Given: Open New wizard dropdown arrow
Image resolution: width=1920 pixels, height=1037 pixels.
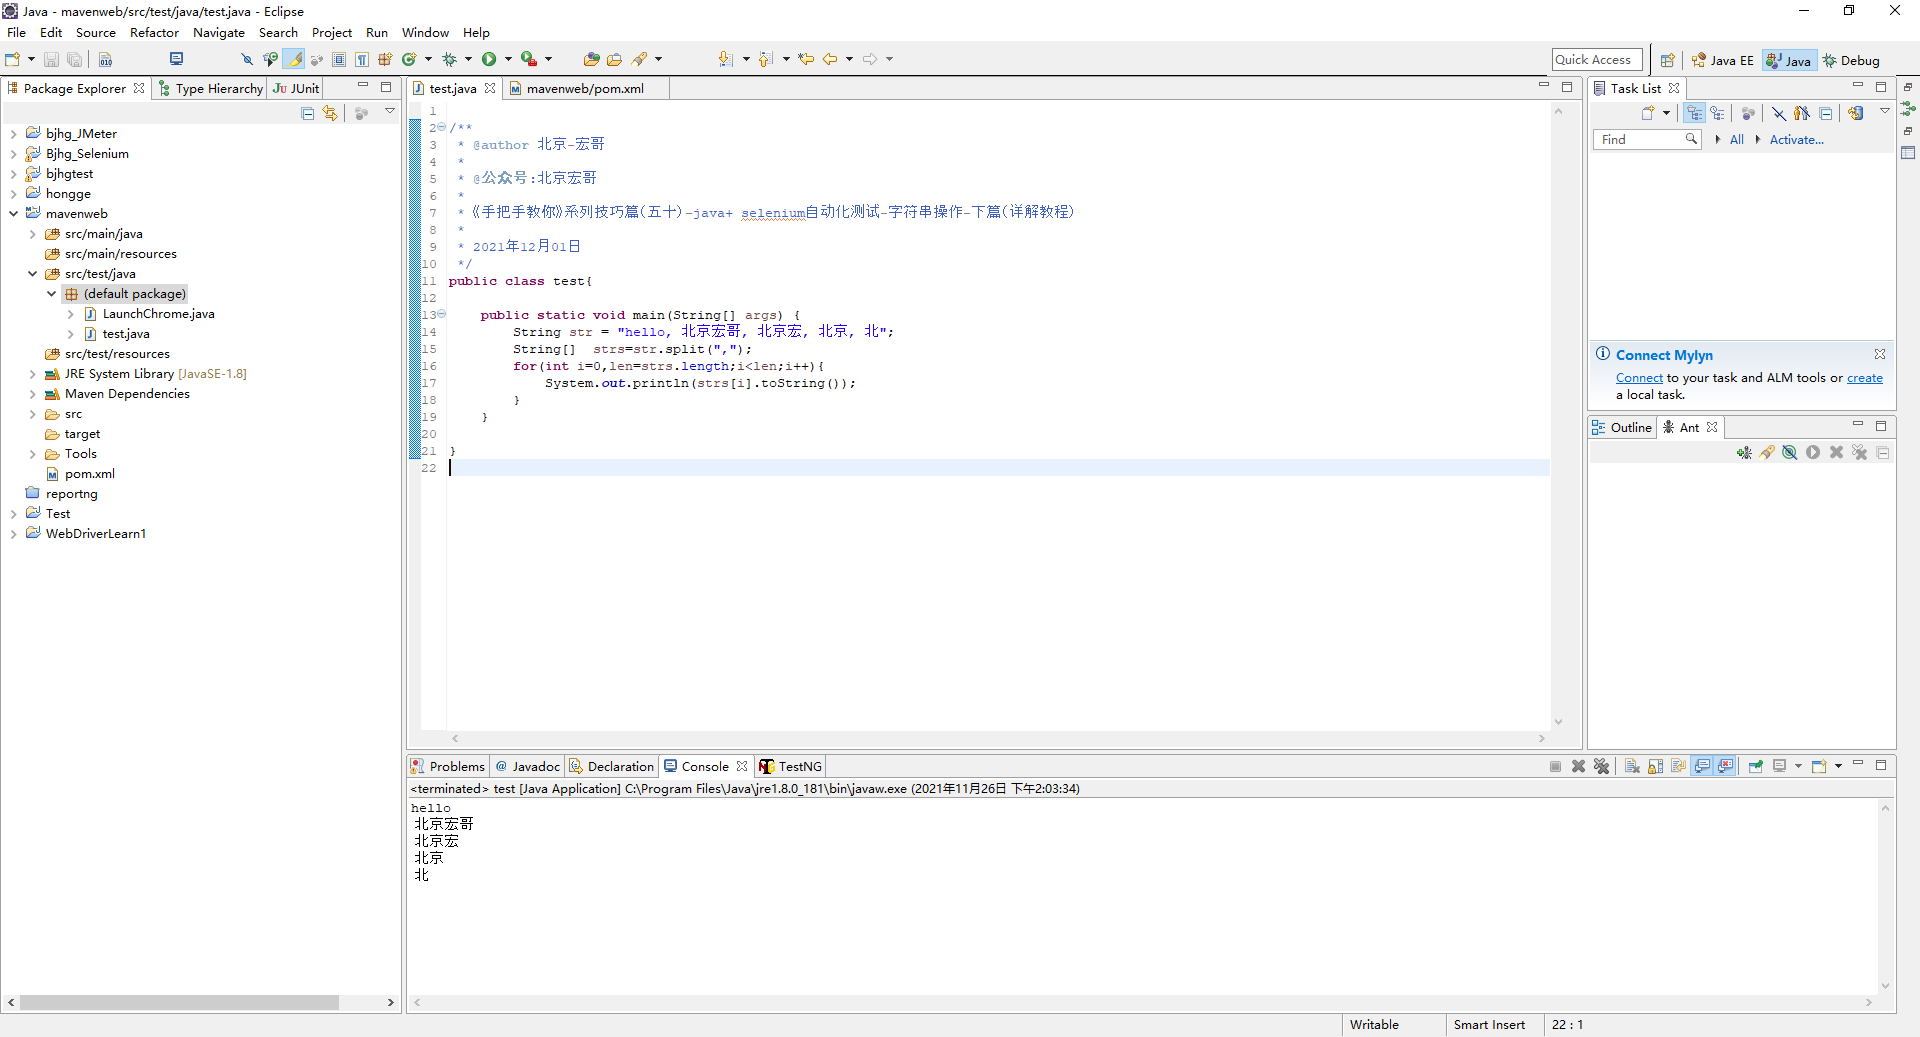Looking at the screenshot, I should [x=31, y=59].
